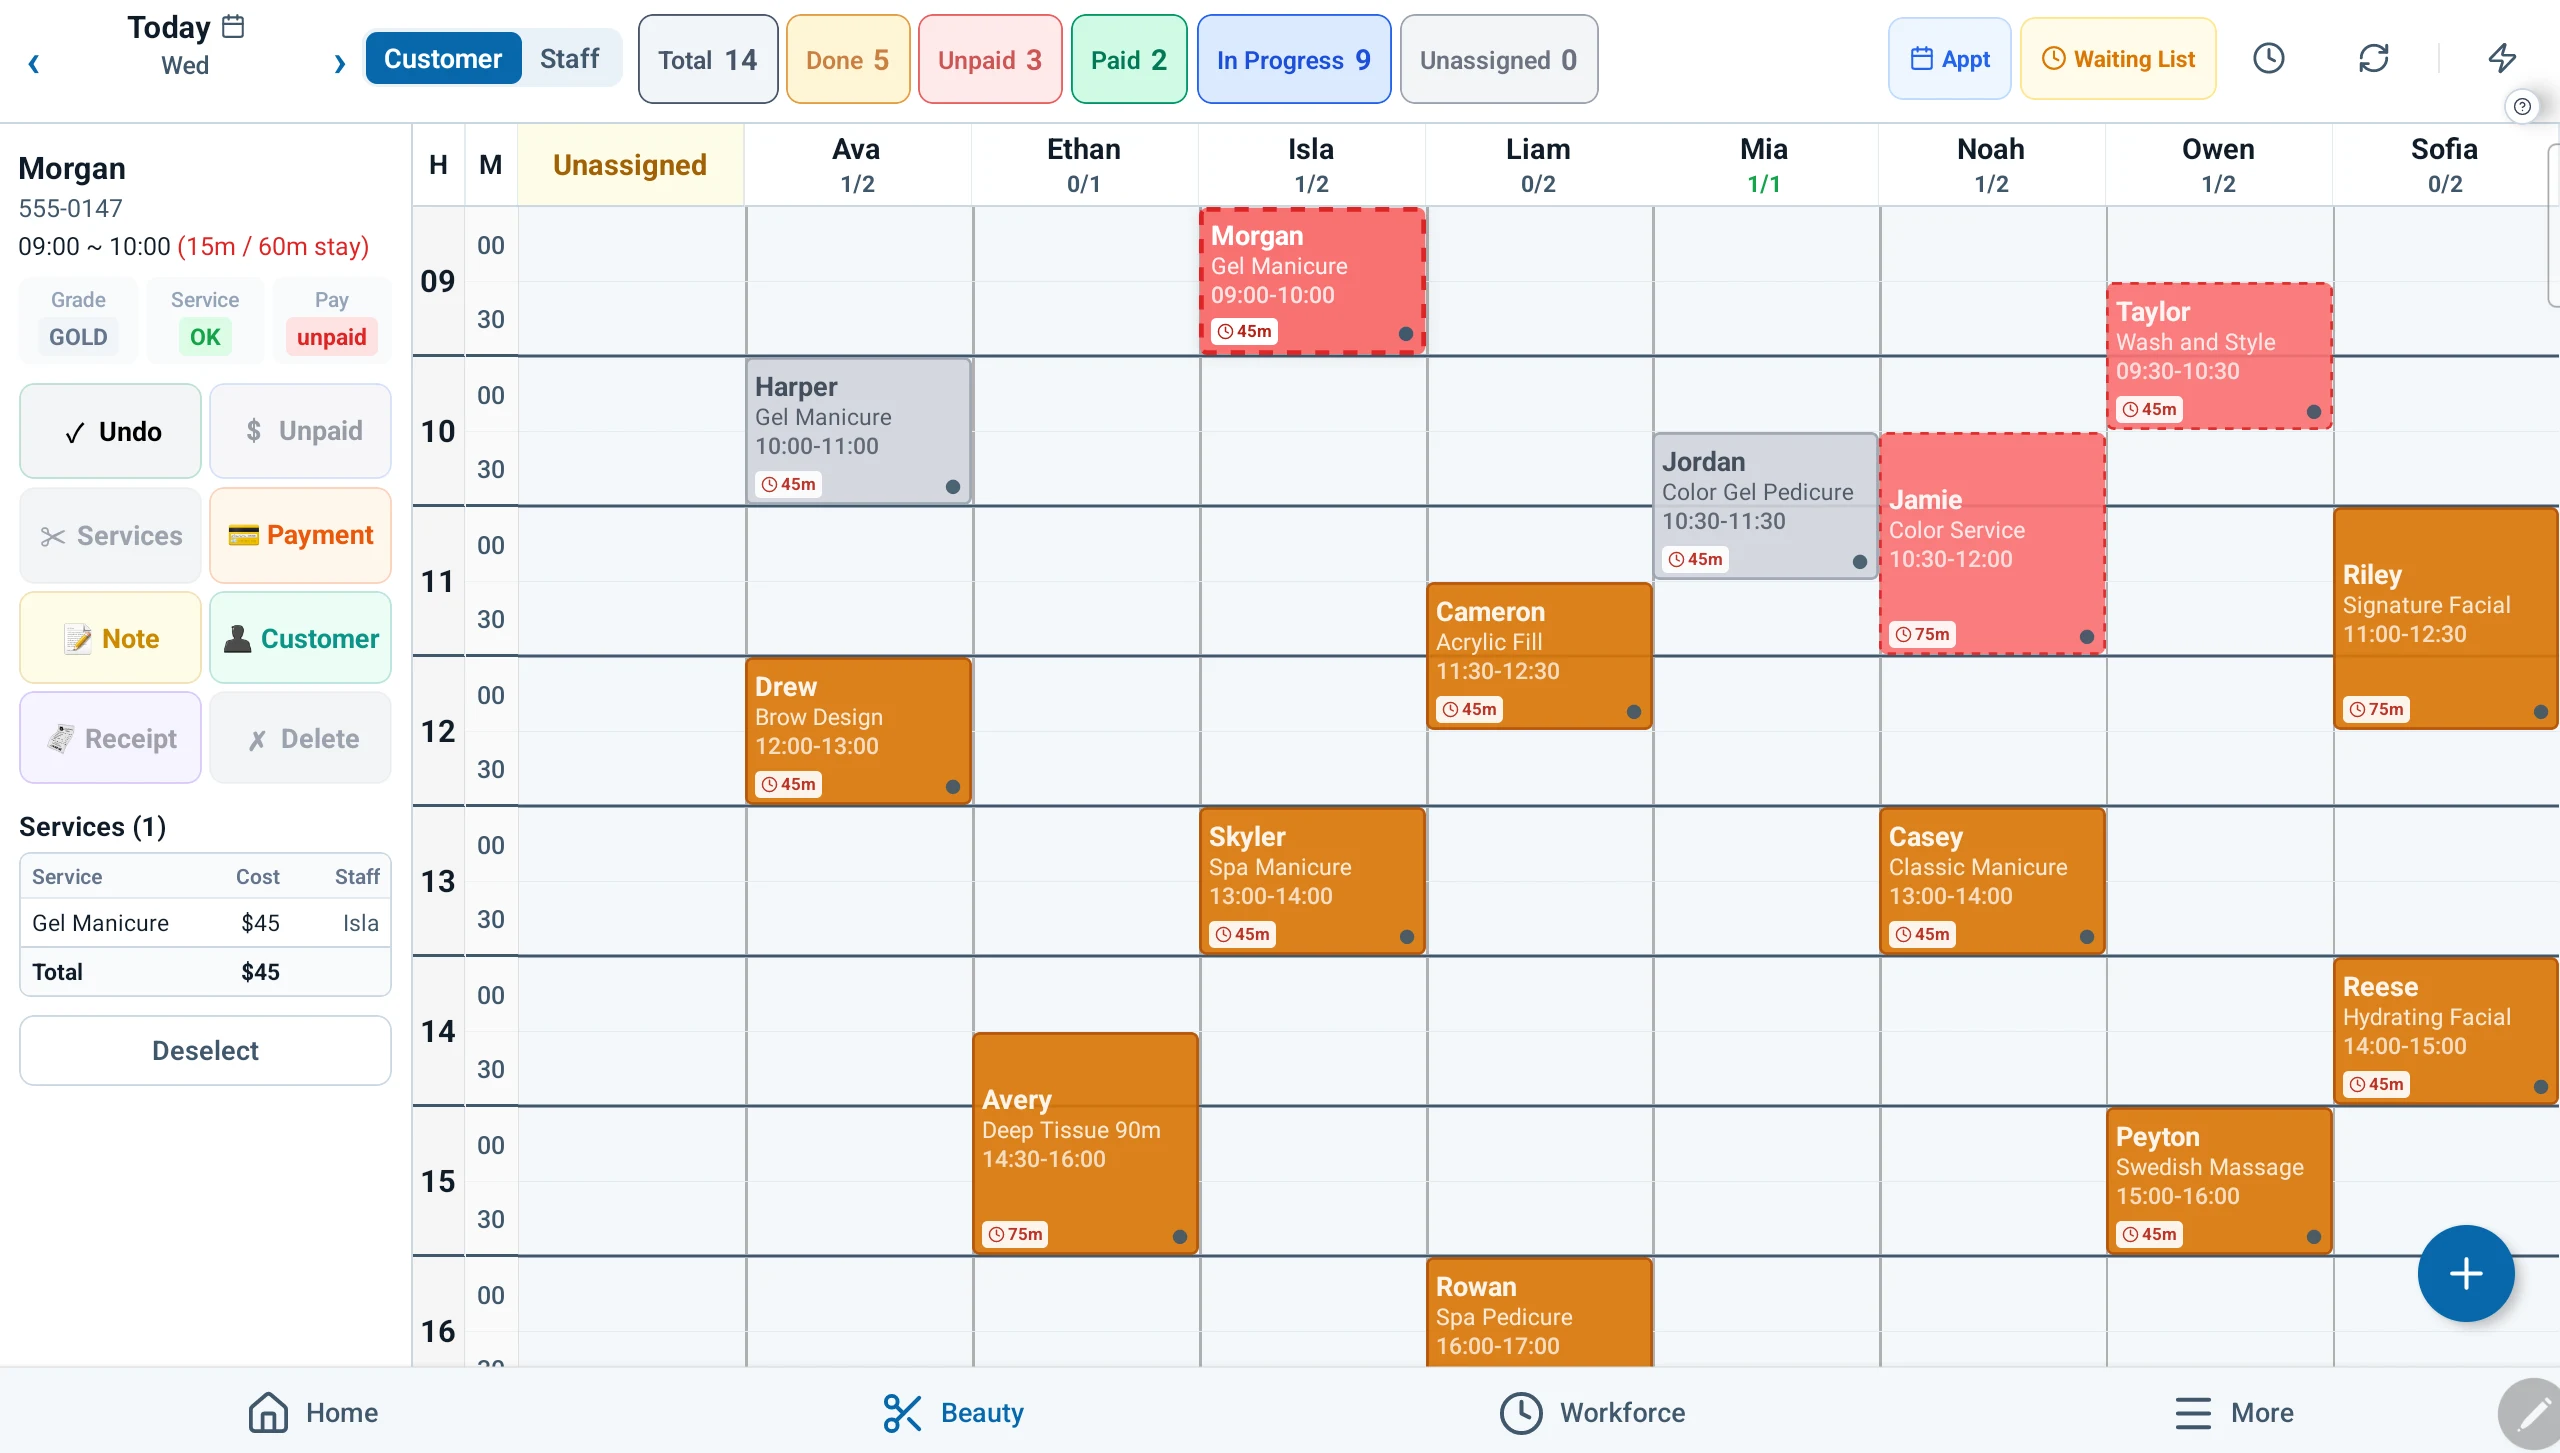Click the lightning bolt quick action icon
The image size is (2560, 1453).
pyautogui.click(x=2502, y=59)
